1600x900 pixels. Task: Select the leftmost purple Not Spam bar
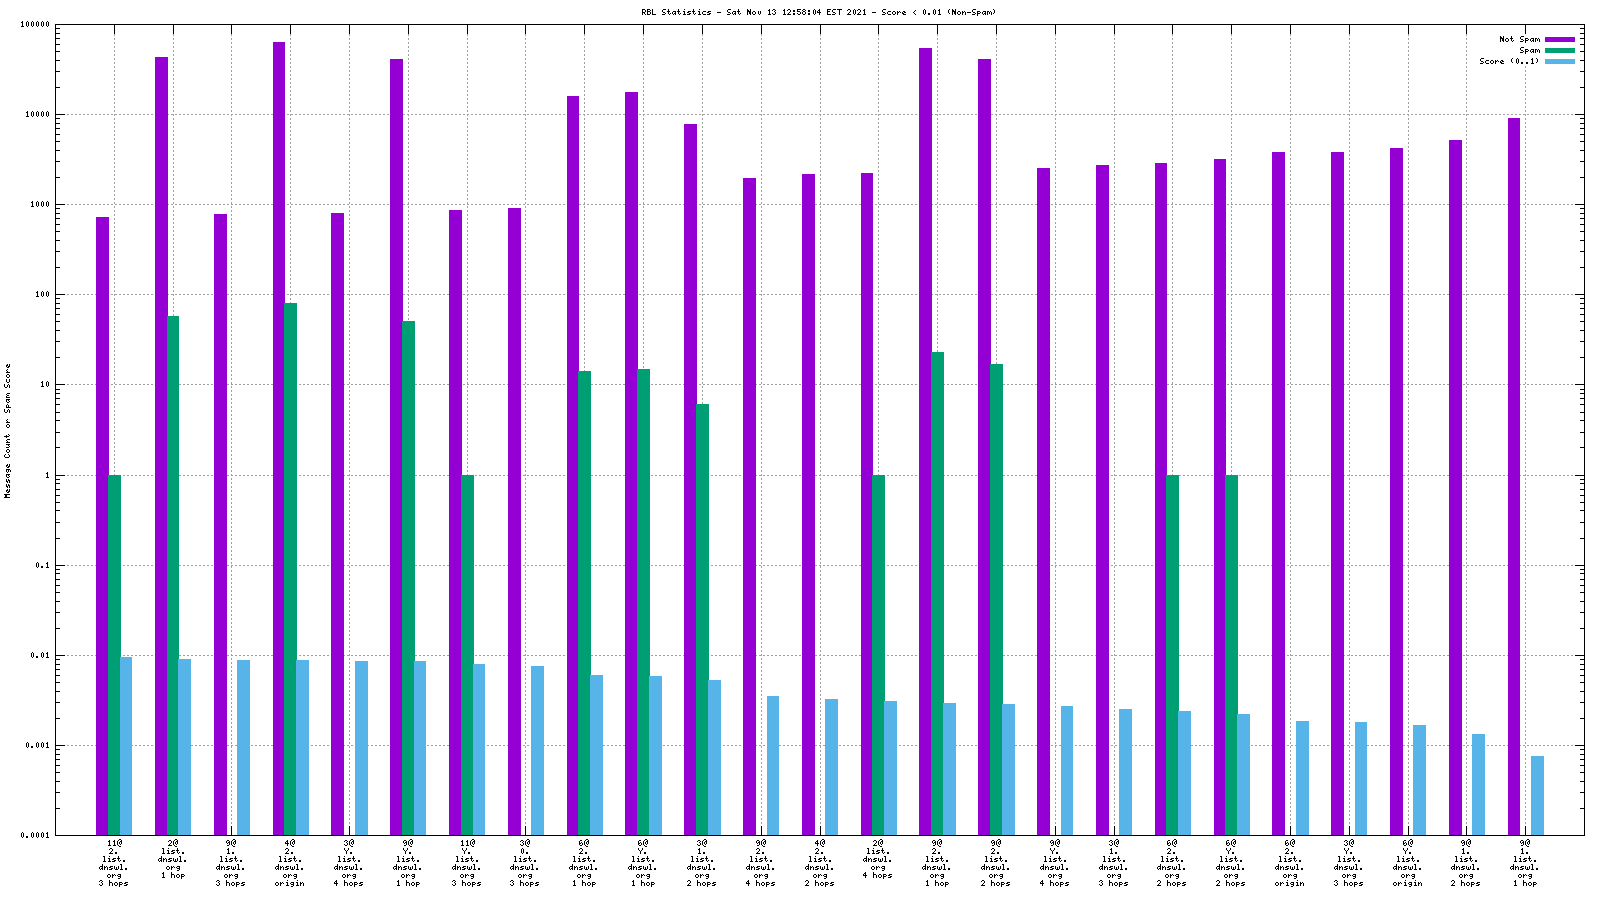(x=102, y=525)
